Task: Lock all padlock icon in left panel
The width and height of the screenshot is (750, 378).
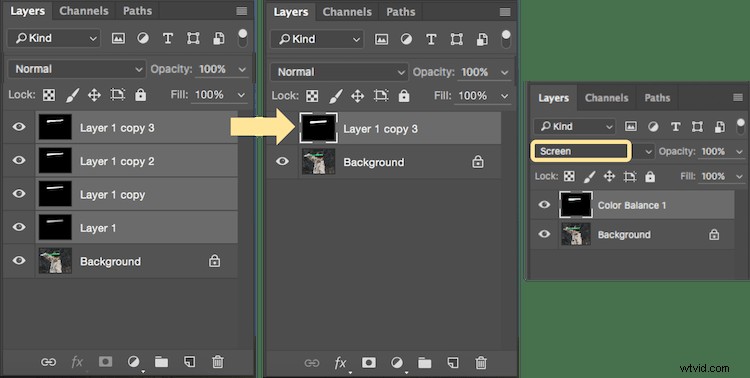Action: tap(140, 95)
